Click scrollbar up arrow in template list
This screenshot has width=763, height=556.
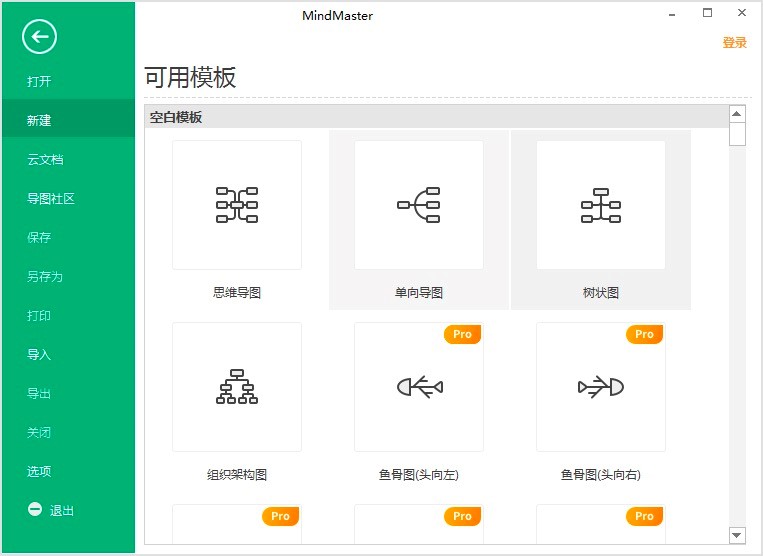point(737,114)
